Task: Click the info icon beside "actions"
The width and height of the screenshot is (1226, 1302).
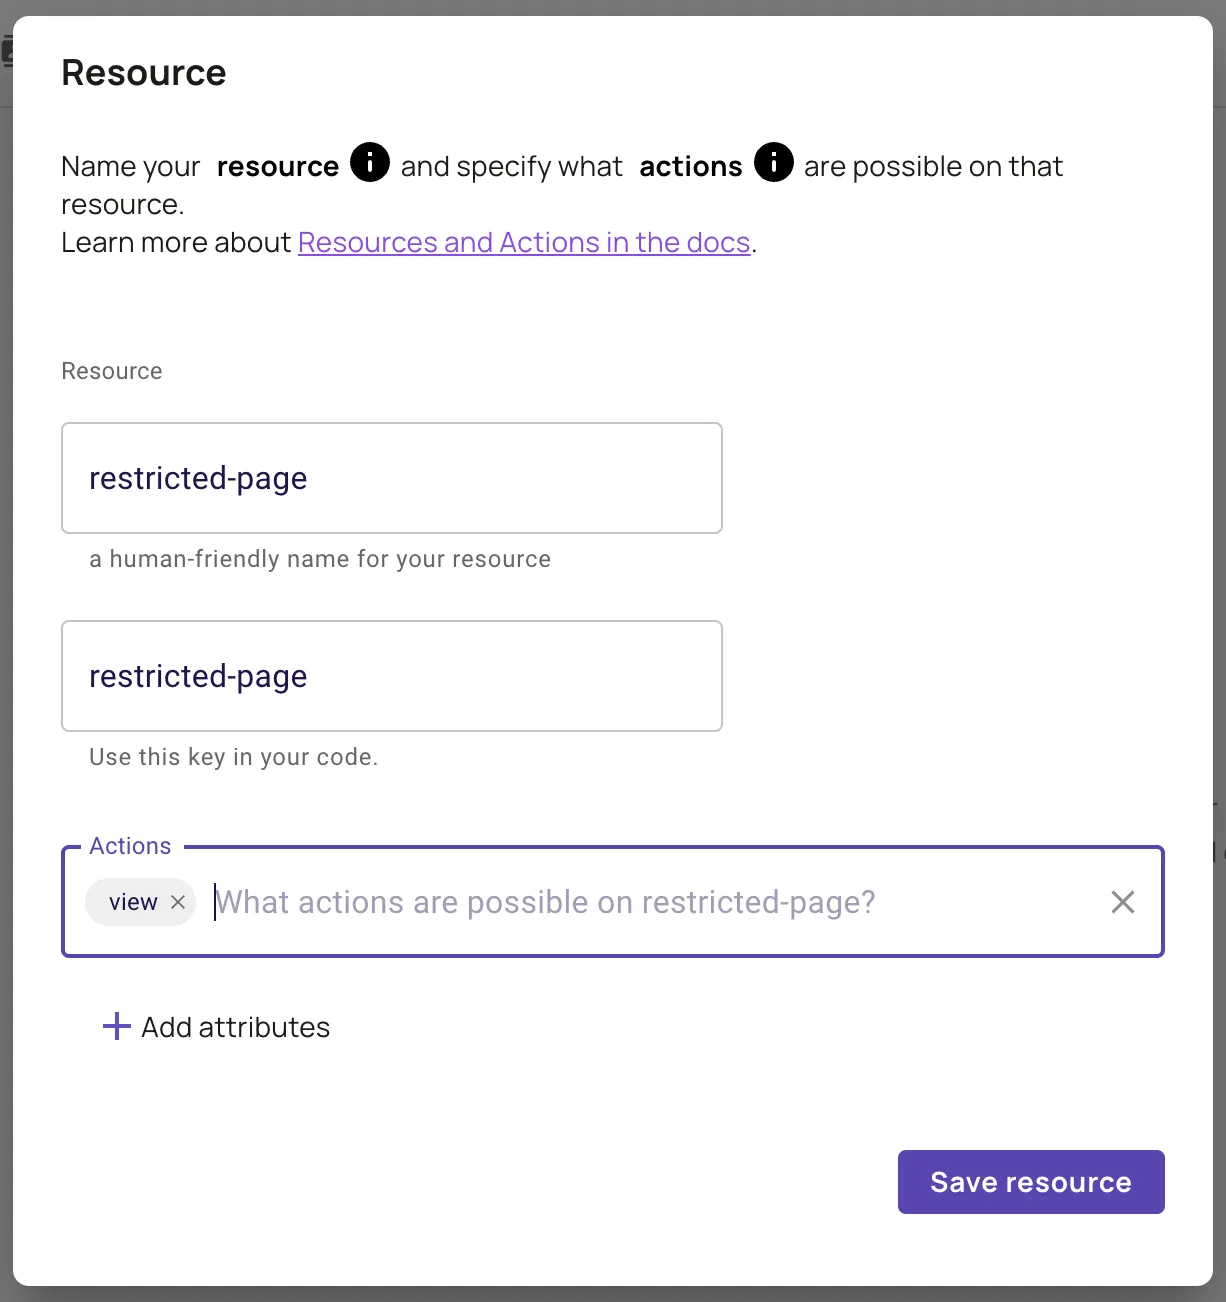Action: tap(773, 162)
